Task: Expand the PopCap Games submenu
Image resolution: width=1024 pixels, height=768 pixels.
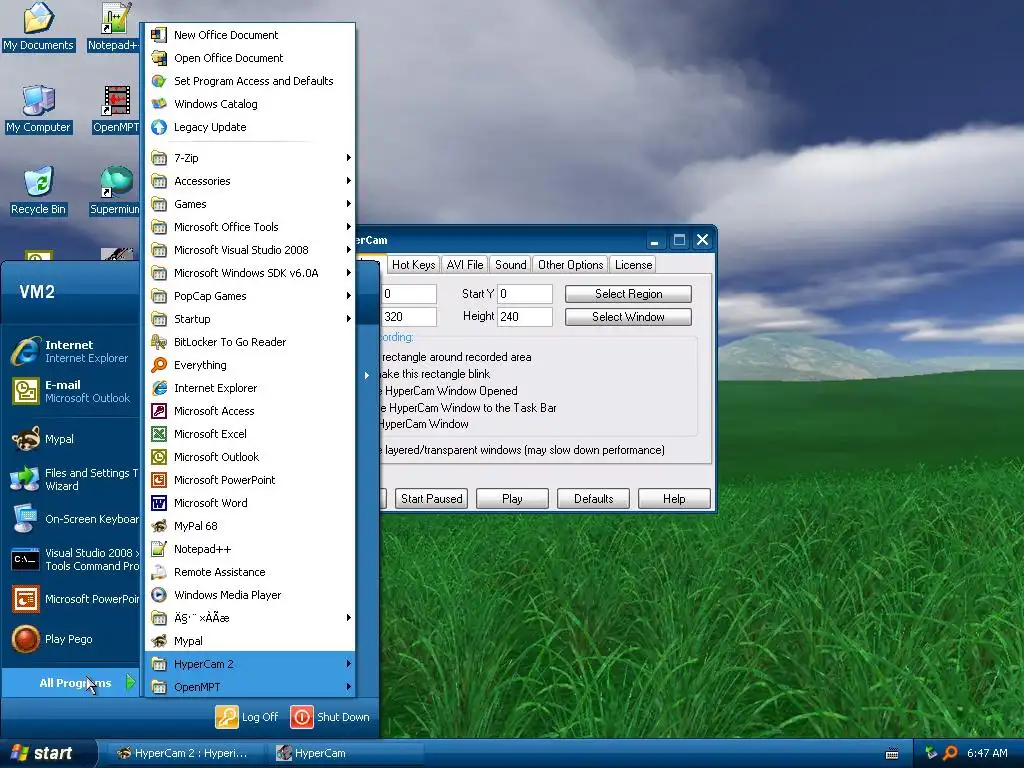Action: [x=249, y=296]
